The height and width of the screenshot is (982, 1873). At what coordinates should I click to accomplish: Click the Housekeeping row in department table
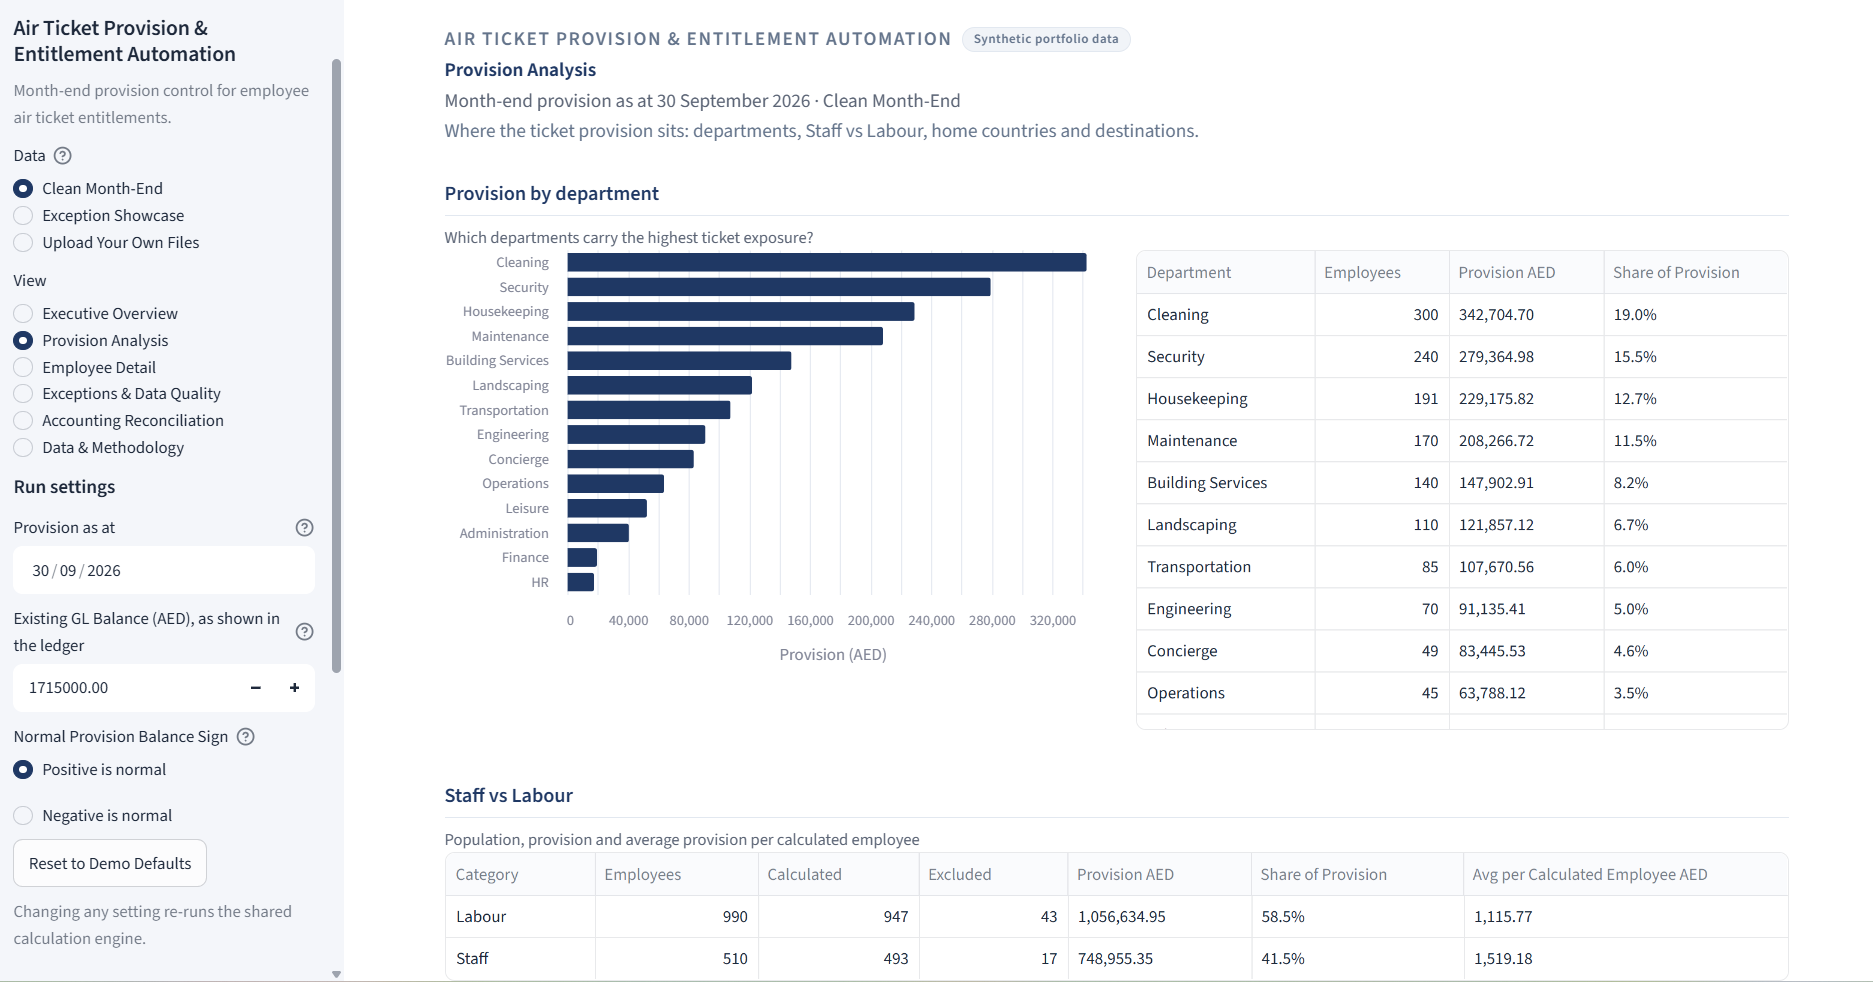tap(1462, 399)
